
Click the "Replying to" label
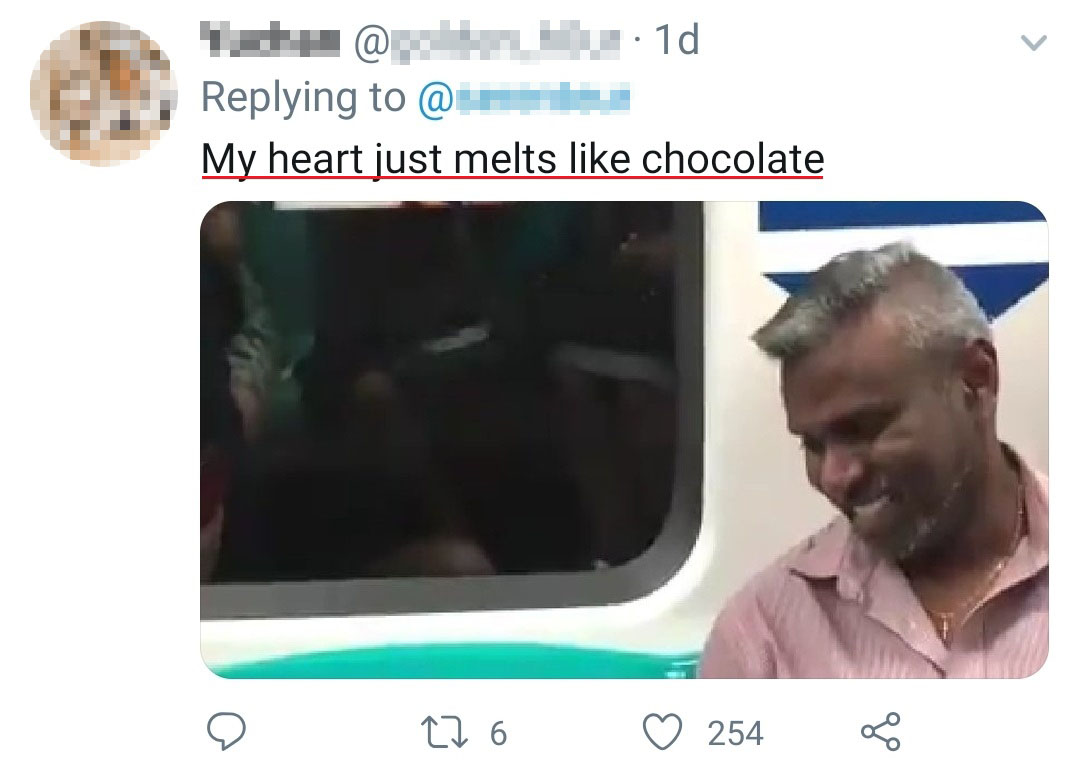pos(303,98)
